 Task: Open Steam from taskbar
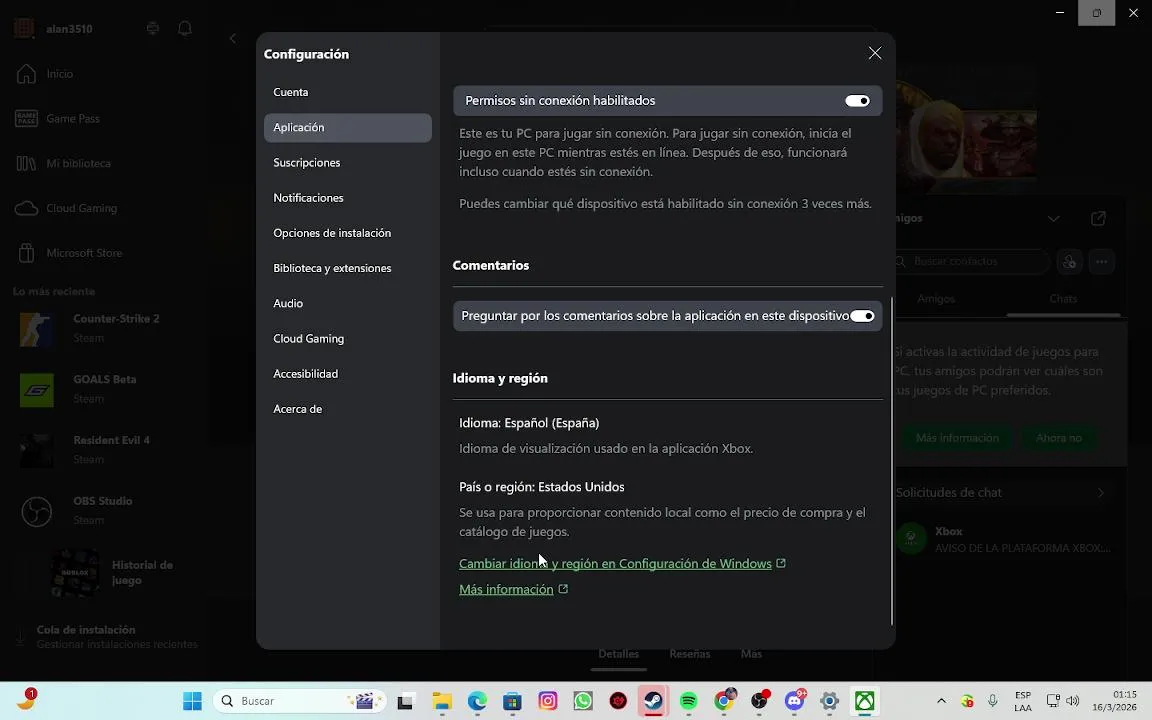click(x=653, y=701)
